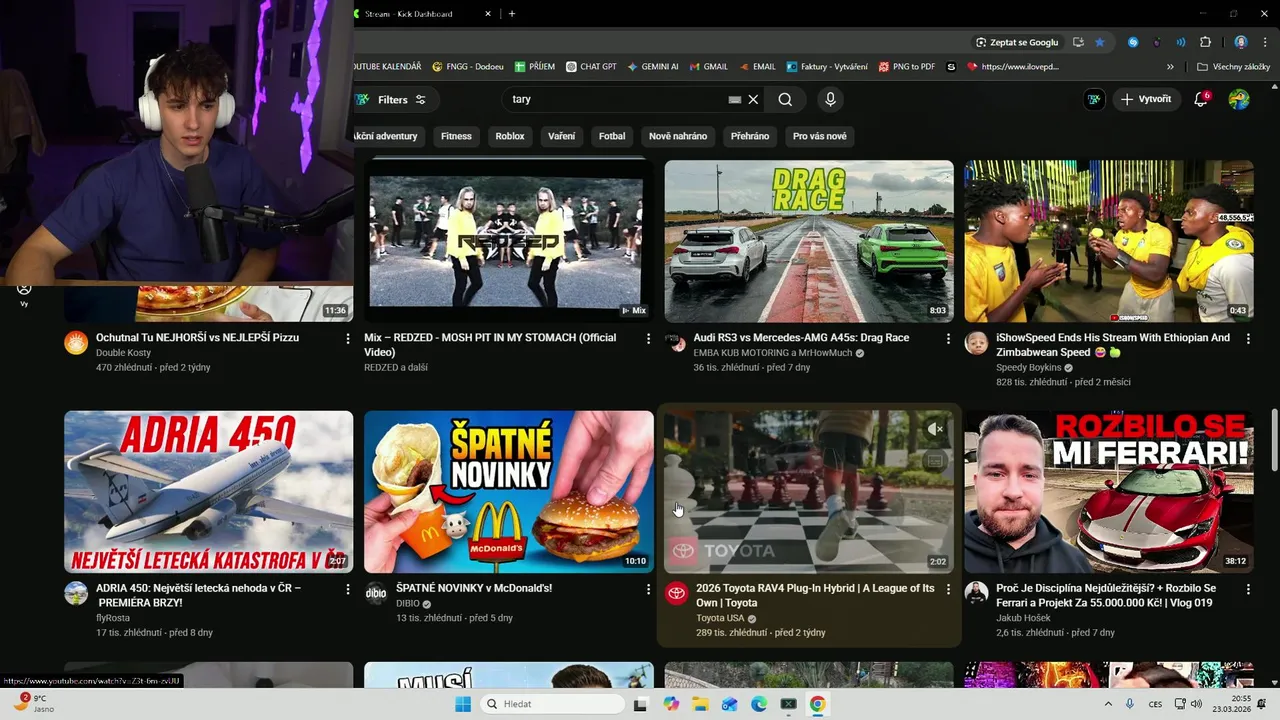Toggle captions on the Toyota preview

click(x=935, y=461)
